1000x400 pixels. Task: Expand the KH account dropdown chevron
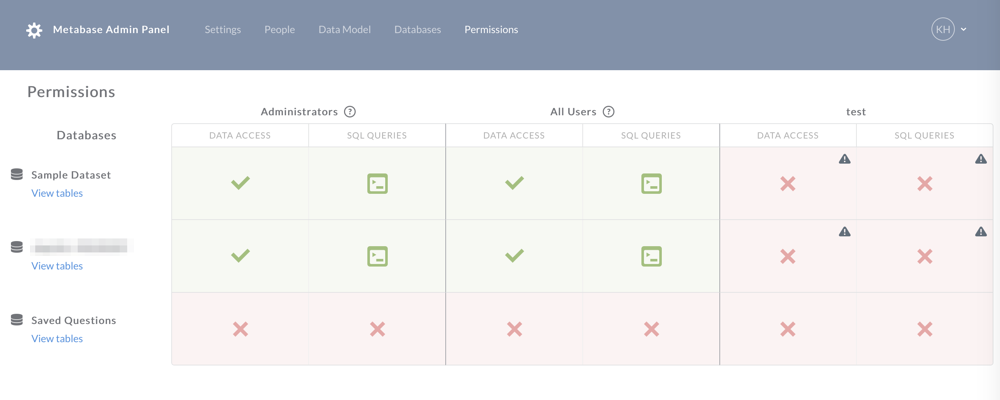964,29
